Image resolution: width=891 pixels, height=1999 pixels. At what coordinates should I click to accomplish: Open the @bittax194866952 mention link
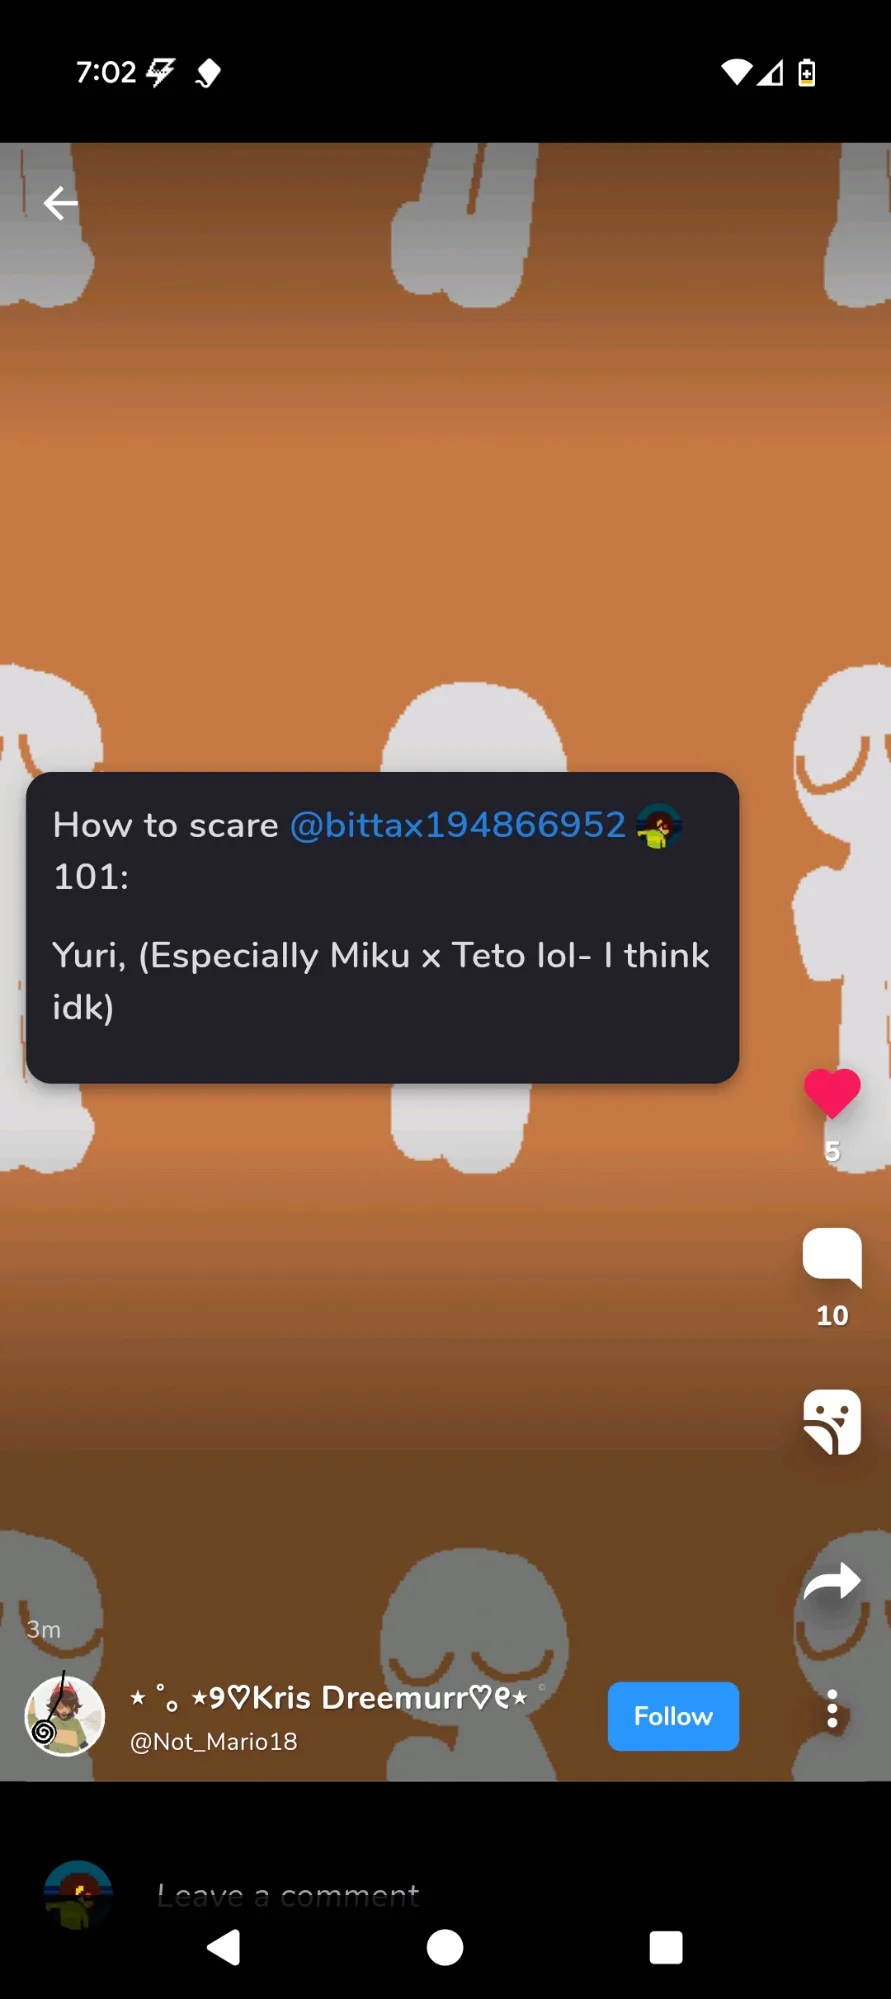coord(458,825)
